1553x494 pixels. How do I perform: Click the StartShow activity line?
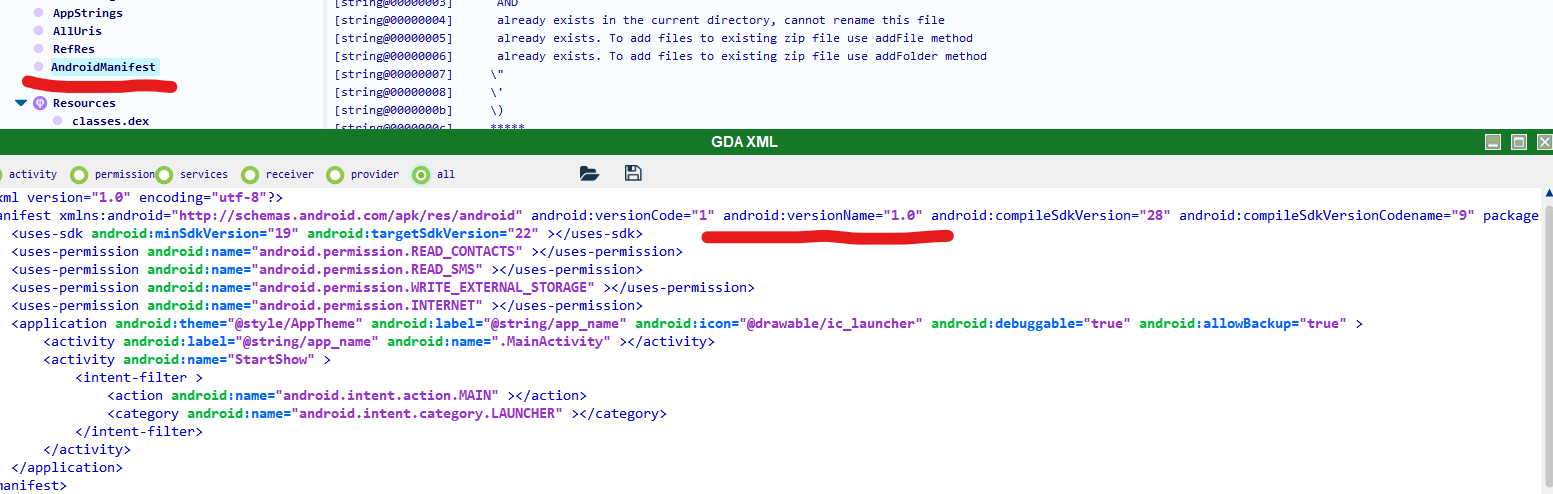coord(187,359)
